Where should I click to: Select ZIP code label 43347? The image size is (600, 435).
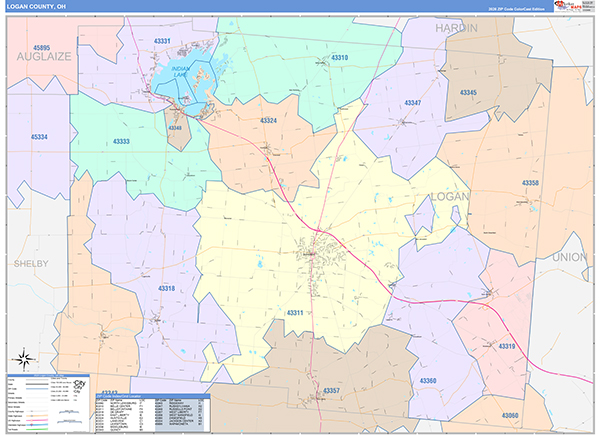pyautogui.click(x=412, y=103)
